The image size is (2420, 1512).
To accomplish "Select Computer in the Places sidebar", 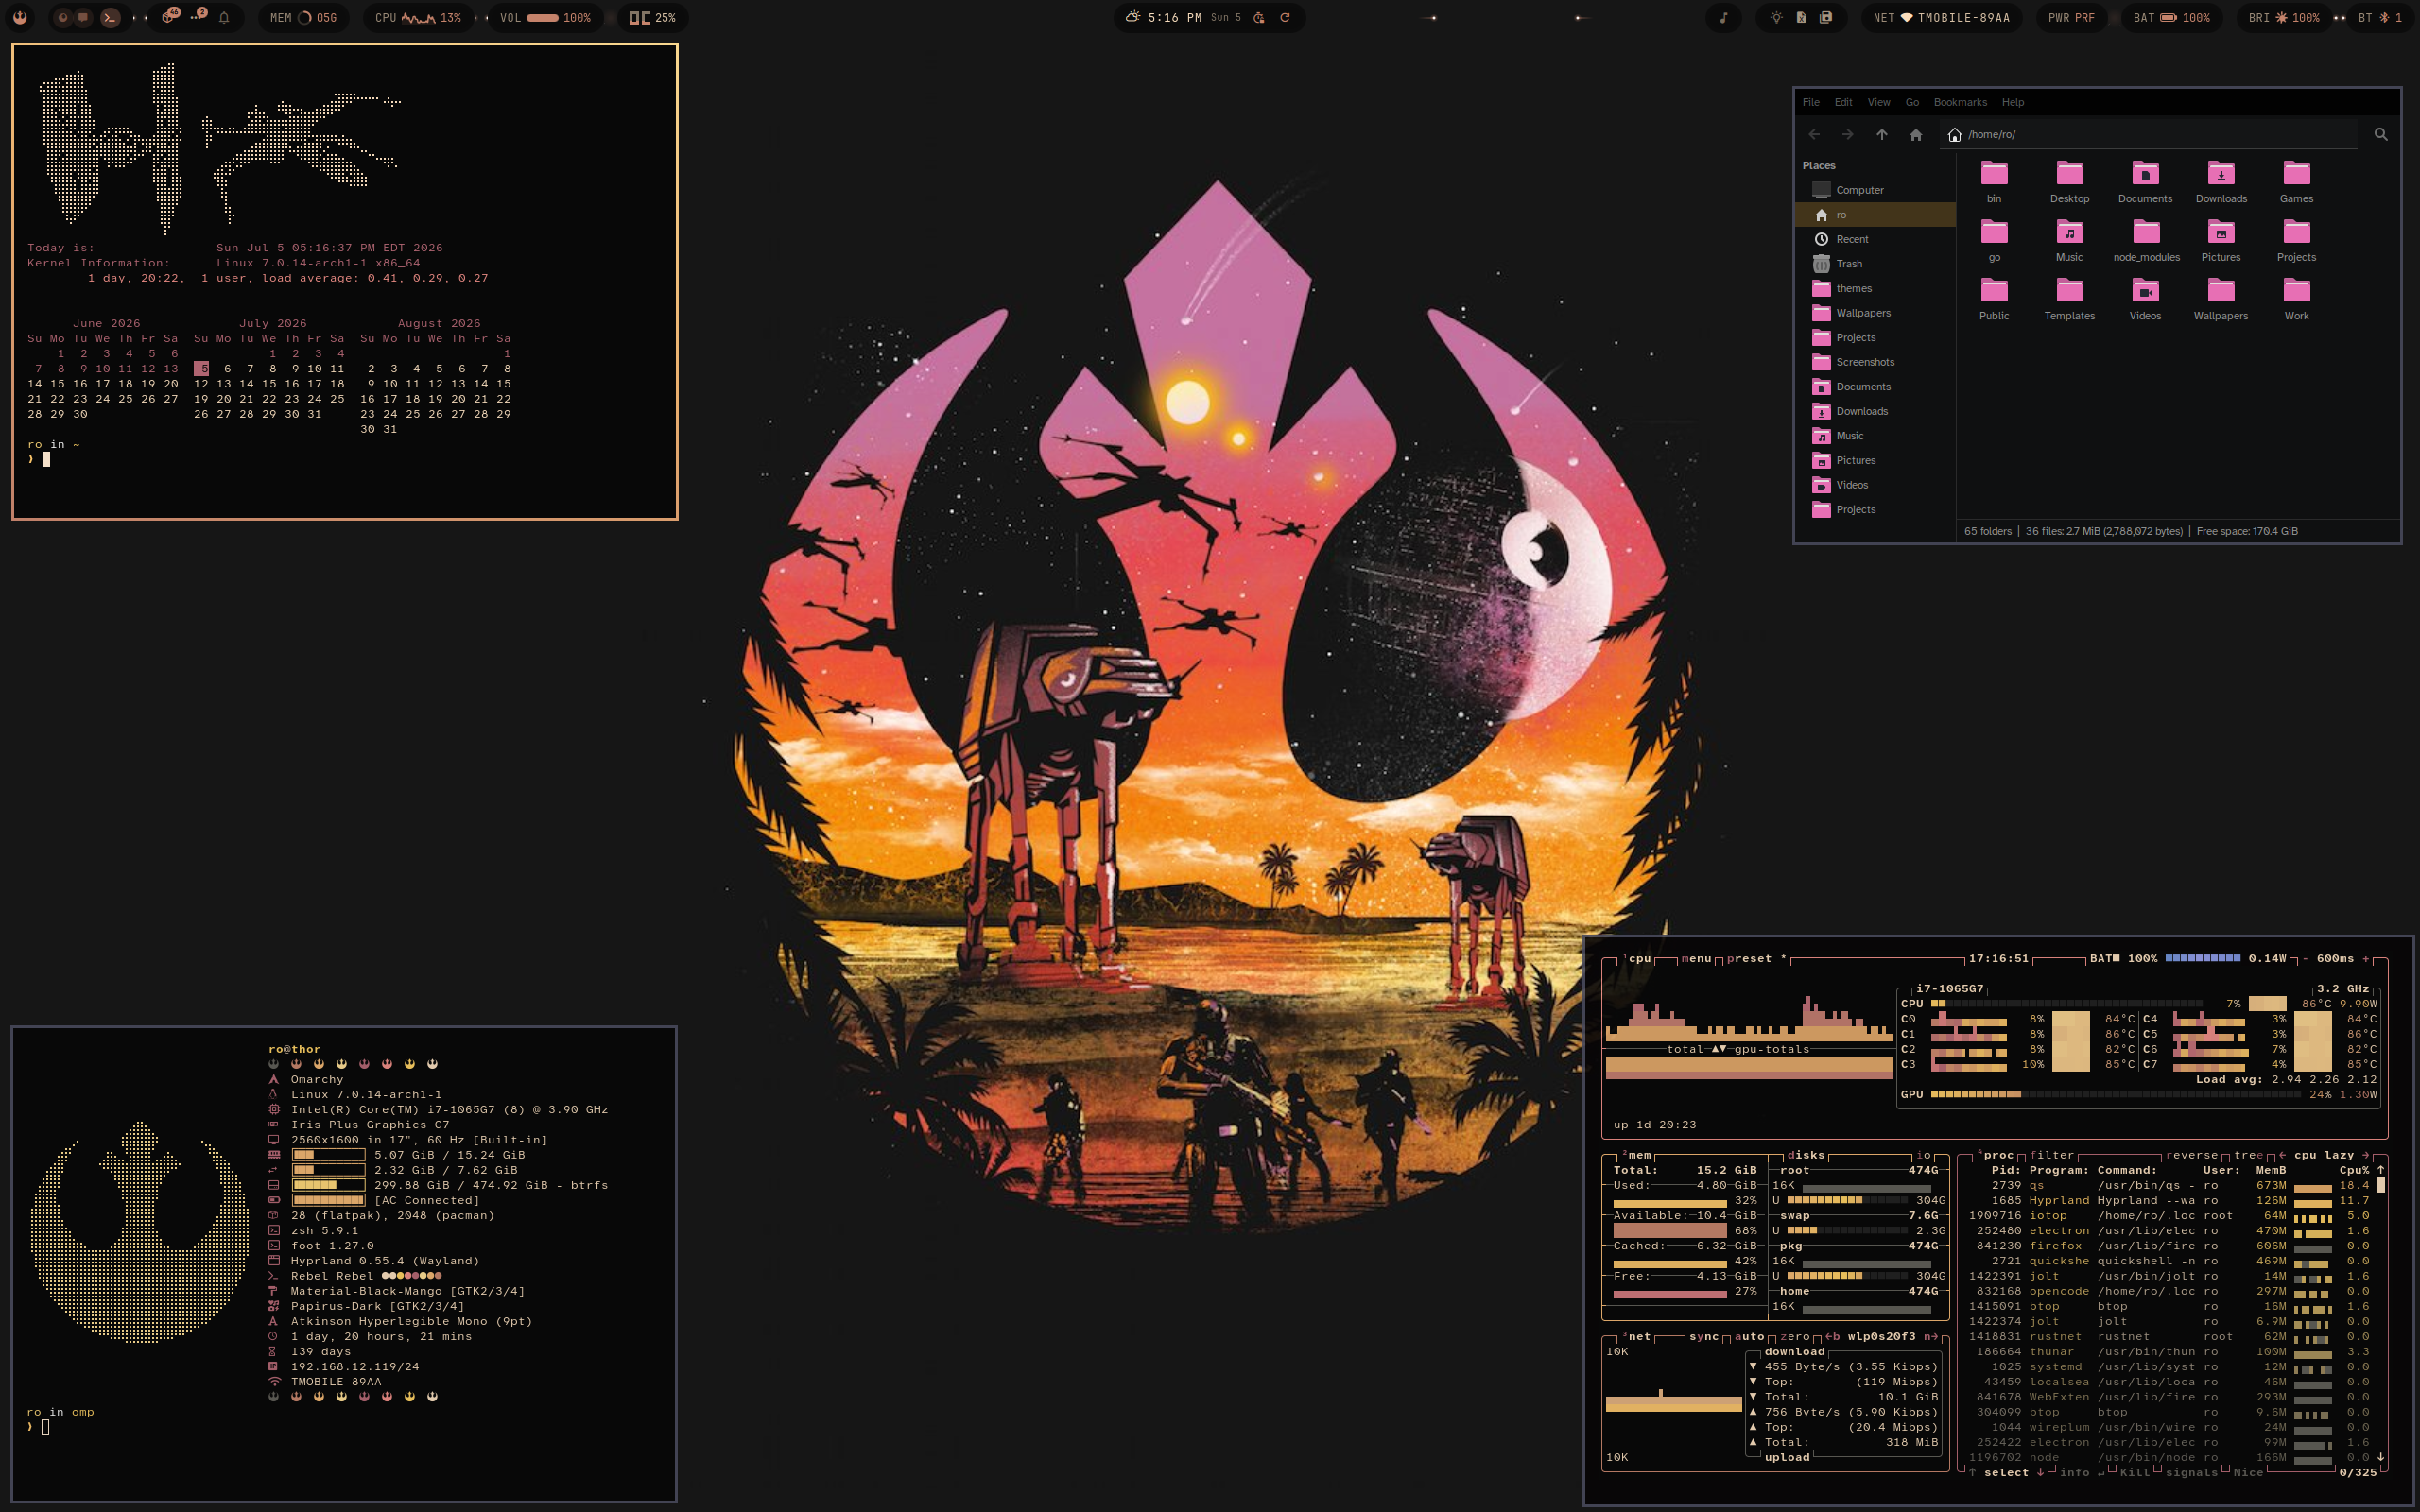I will 1876,190.
